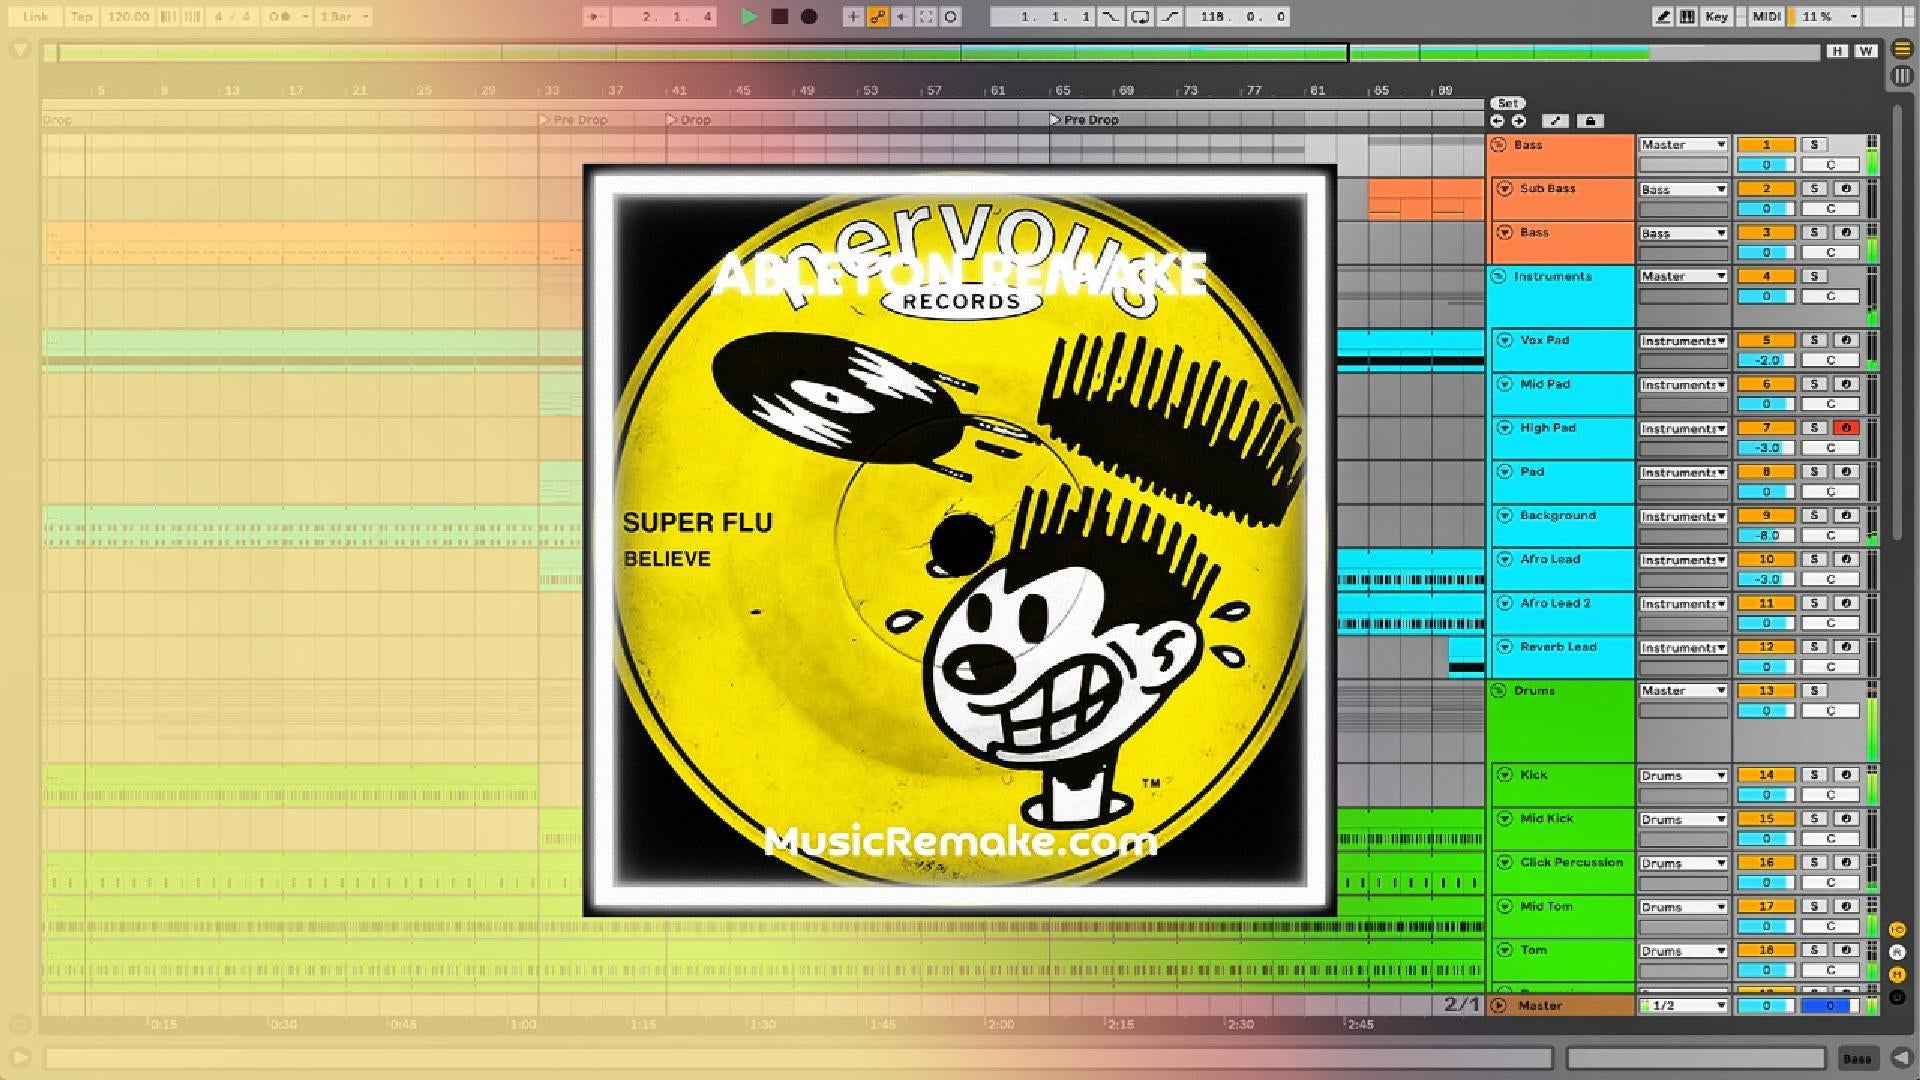1920x1080 pixels.
Task: Select the Master track title
Action: 1540,1006
